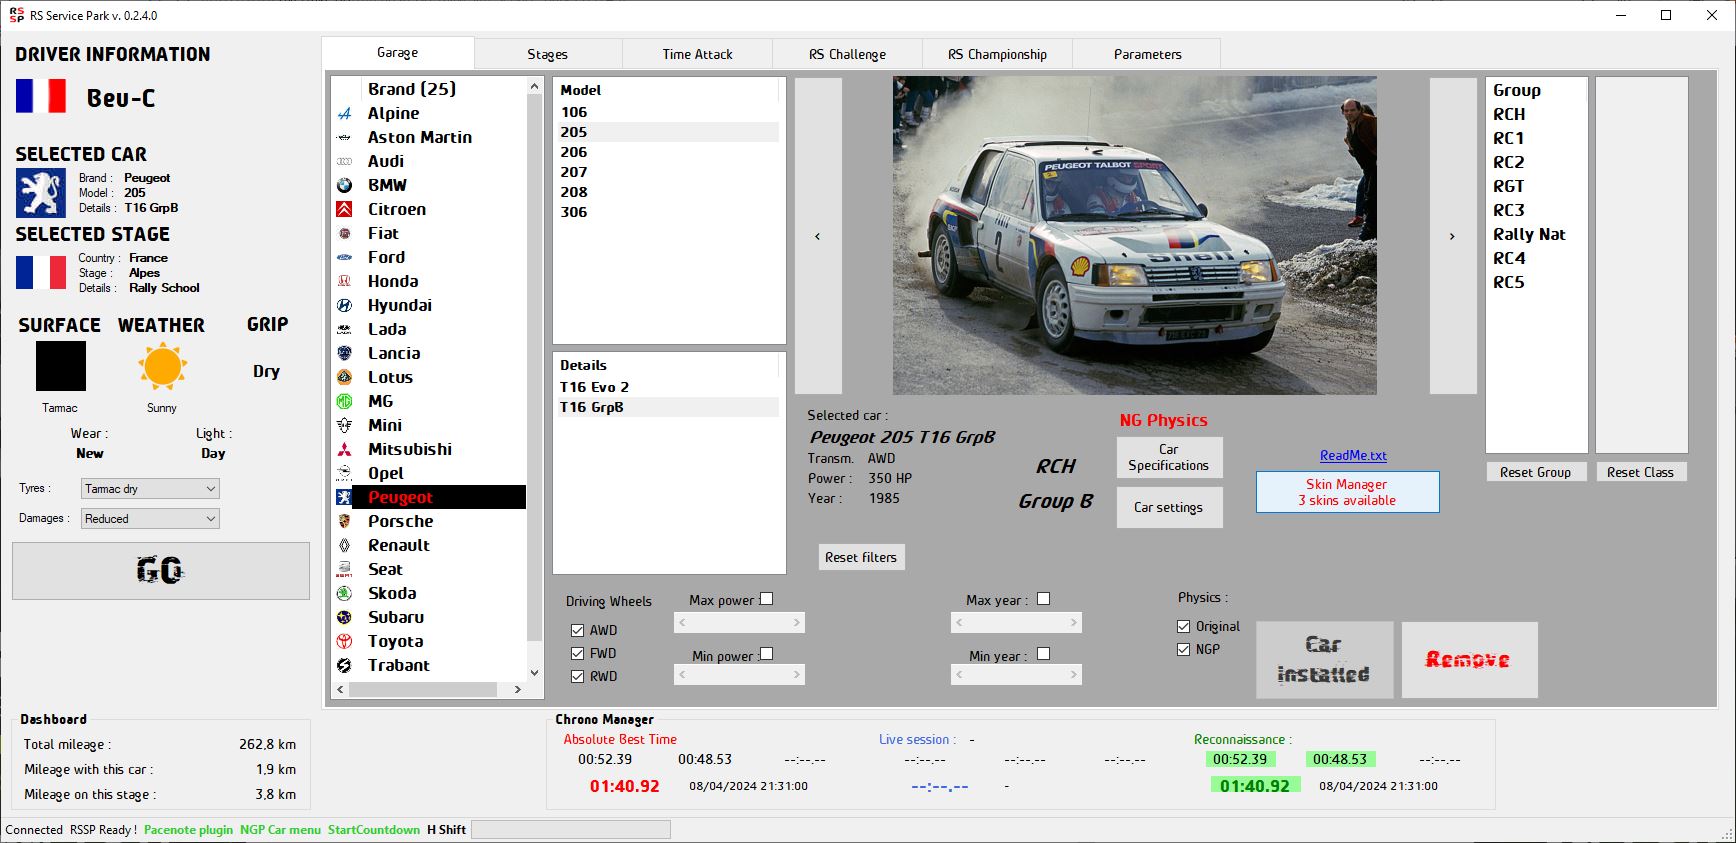Click the Lotus logo icon

pyautogui.click(x=344, y=377)
